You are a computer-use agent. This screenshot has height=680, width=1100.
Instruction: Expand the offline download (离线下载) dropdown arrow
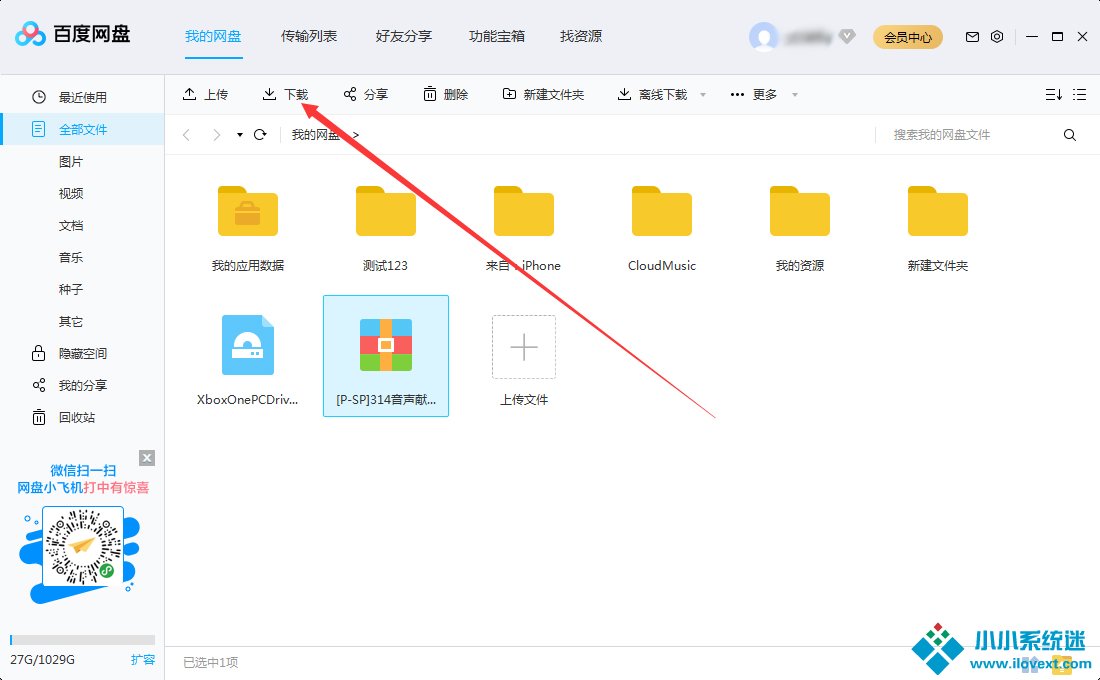click(703, 95)
